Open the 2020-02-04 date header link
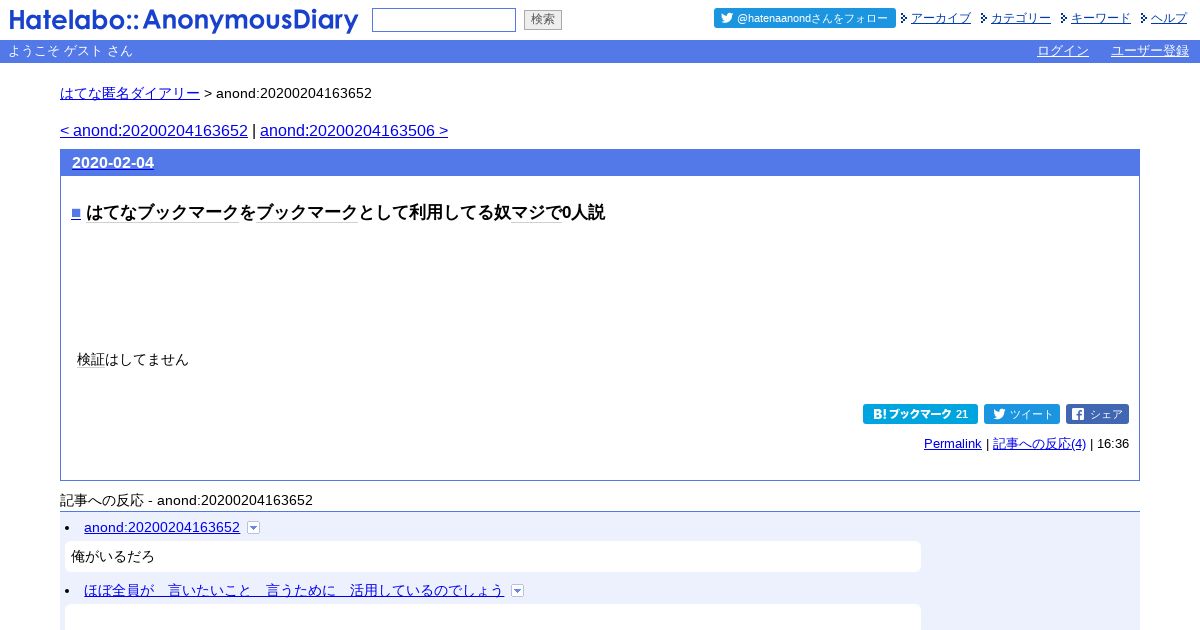The height and width of the screenshot is (630, 1200). 113,163
